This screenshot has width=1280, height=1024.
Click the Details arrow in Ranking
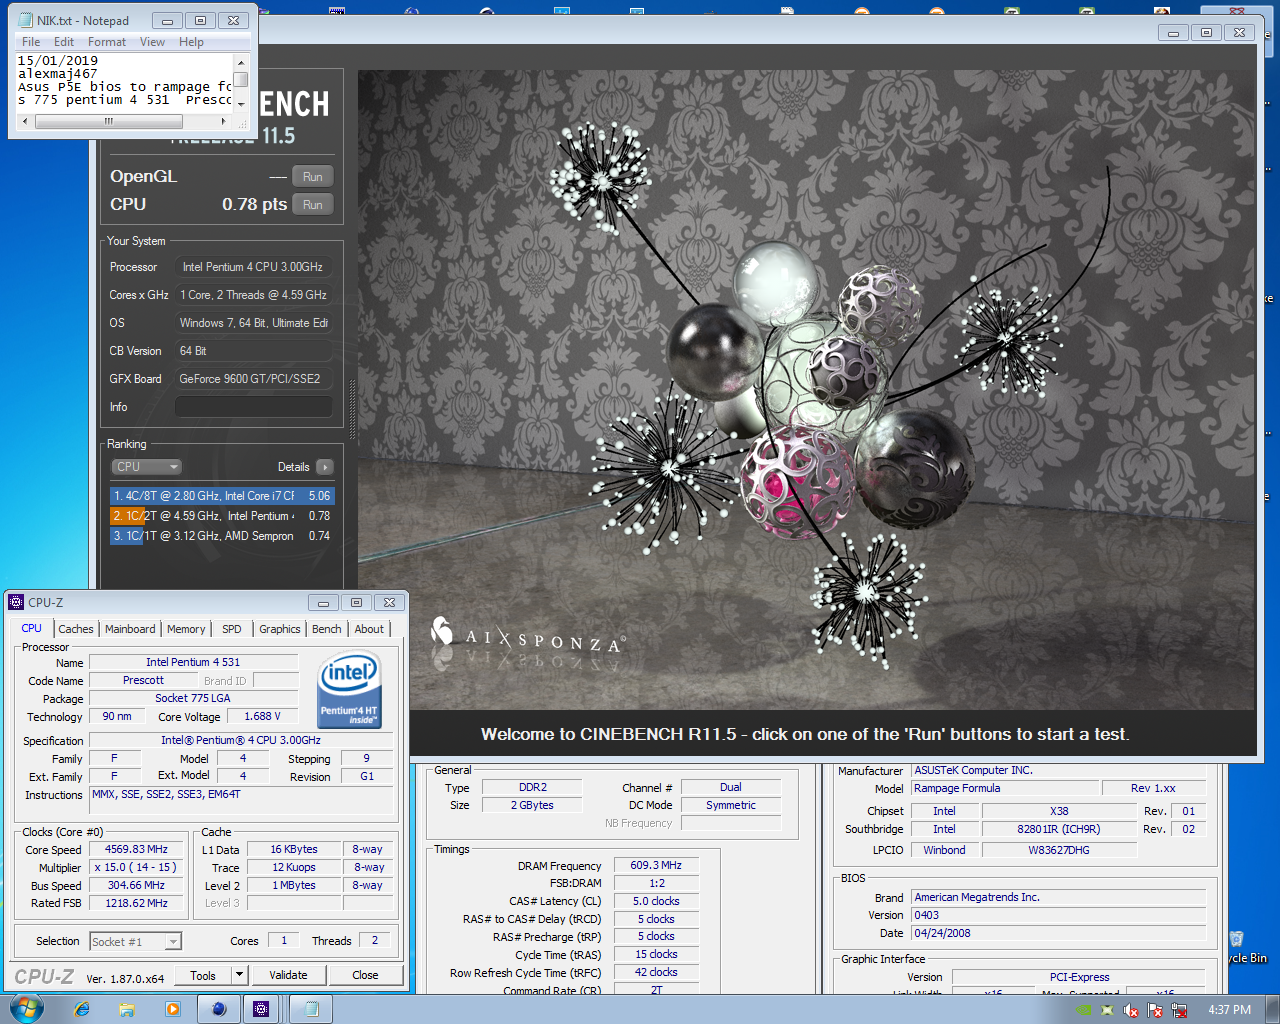point(325,467)
